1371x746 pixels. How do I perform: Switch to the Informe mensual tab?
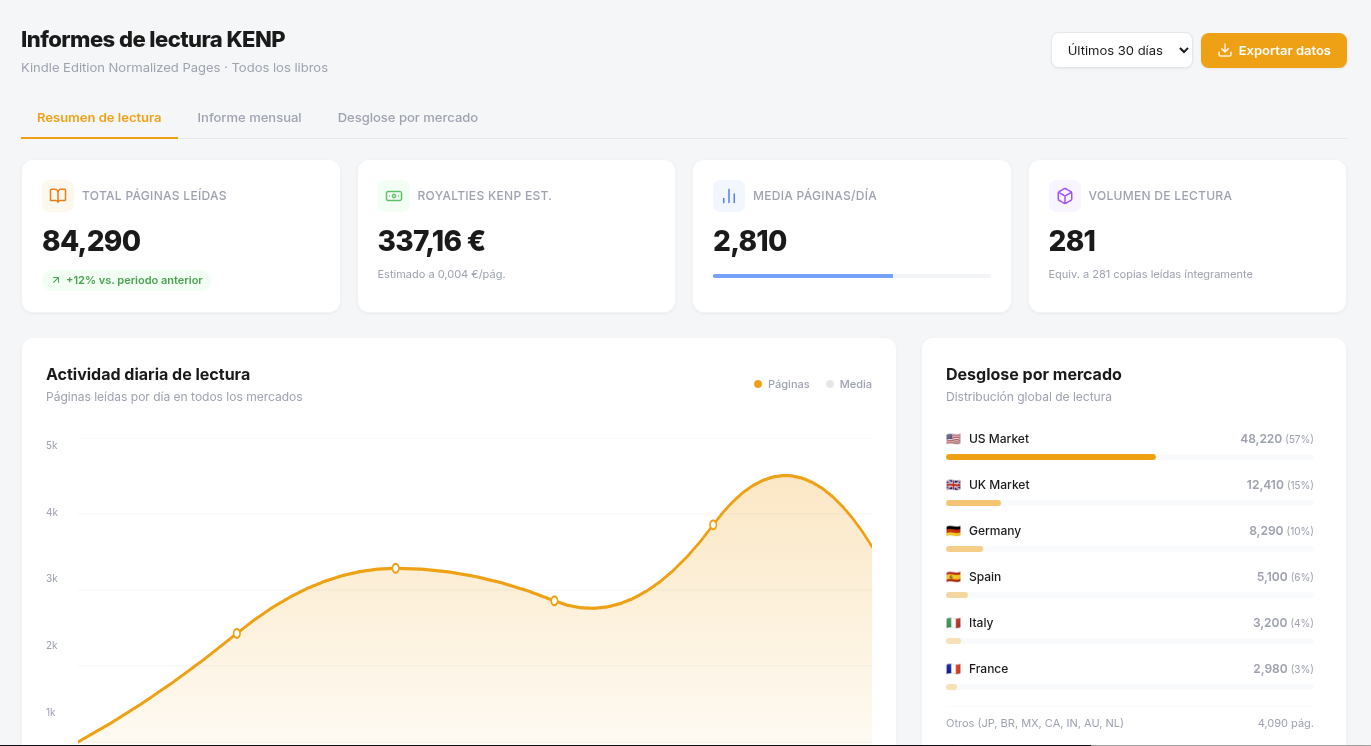pyautogui.click(x=249, y=118)
